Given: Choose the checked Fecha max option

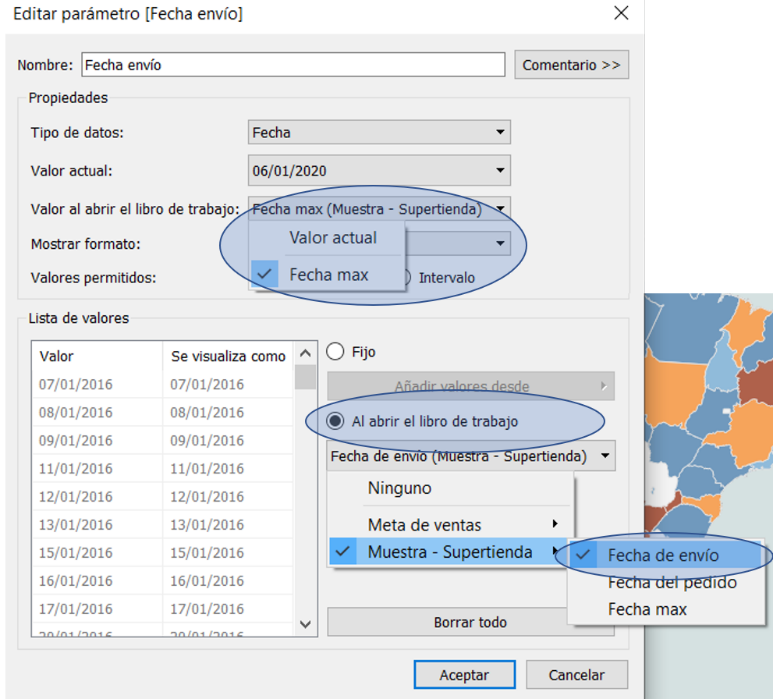Looking at the screenshot, I should pos(328,275).
